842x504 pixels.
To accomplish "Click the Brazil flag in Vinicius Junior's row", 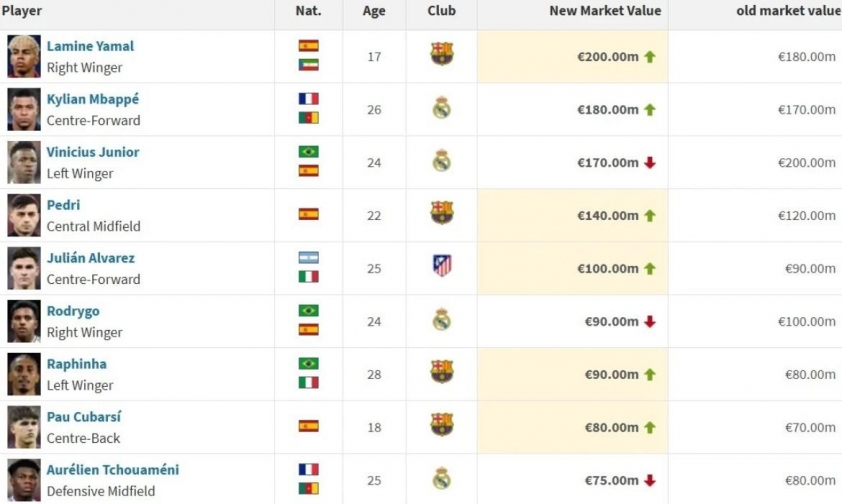I will click(x=309, y=151).
